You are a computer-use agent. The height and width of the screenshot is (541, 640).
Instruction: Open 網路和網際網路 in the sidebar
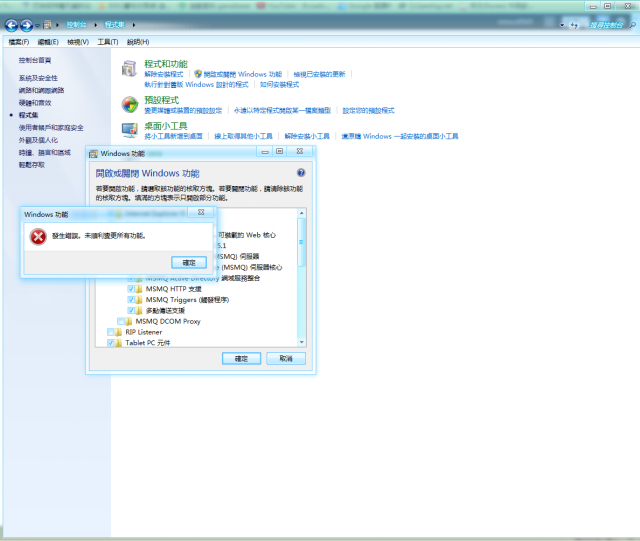point(42,90)
